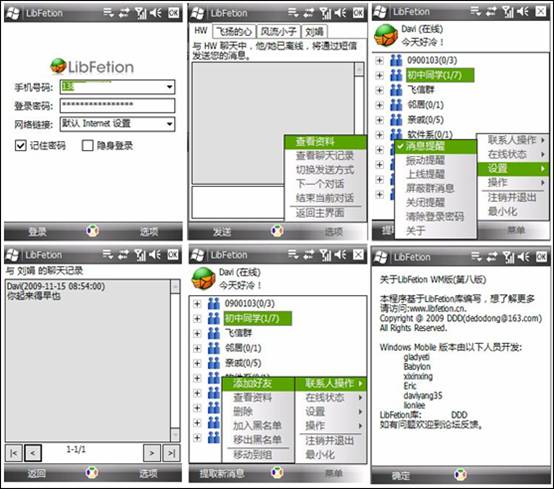
Task: Expand the 0900103(0/3) group in top-right list
Action: (379, 60)
